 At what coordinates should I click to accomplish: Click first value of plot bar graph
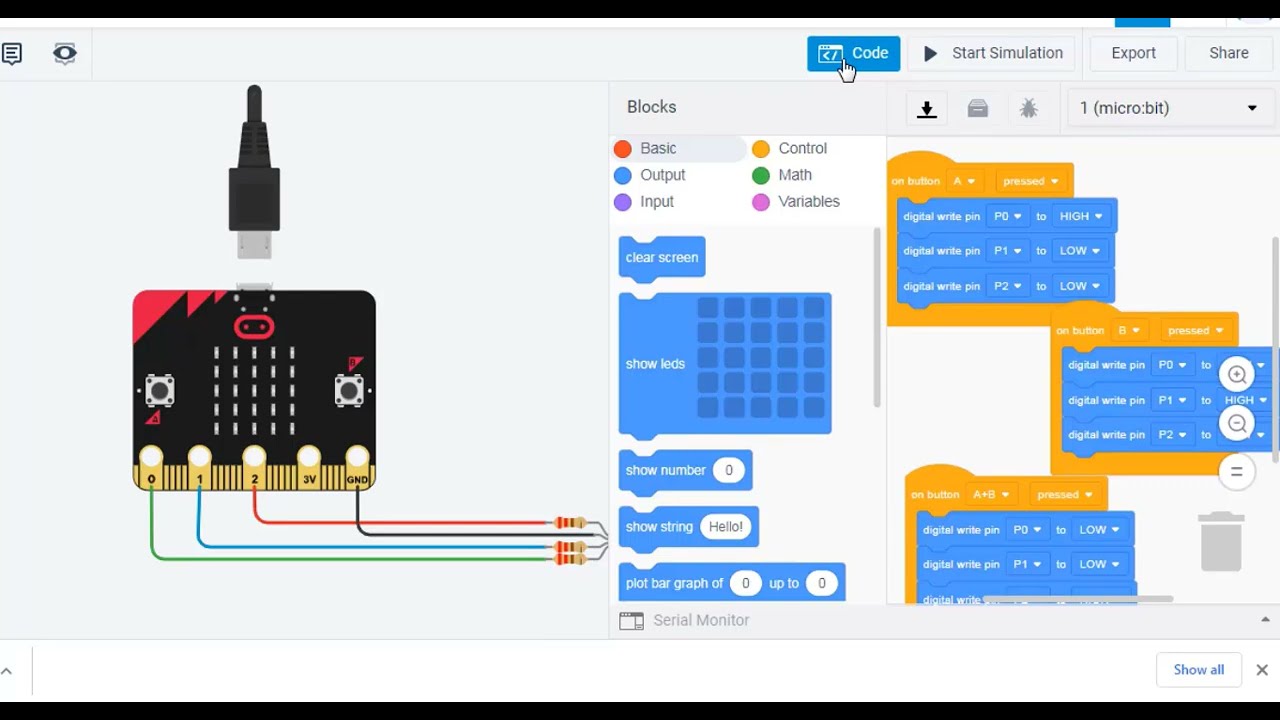[x=745, y=584]
